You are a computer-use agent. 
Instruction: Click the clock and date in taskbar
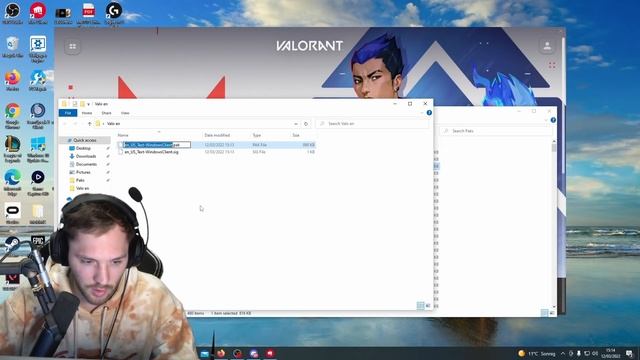click(610, 353)
